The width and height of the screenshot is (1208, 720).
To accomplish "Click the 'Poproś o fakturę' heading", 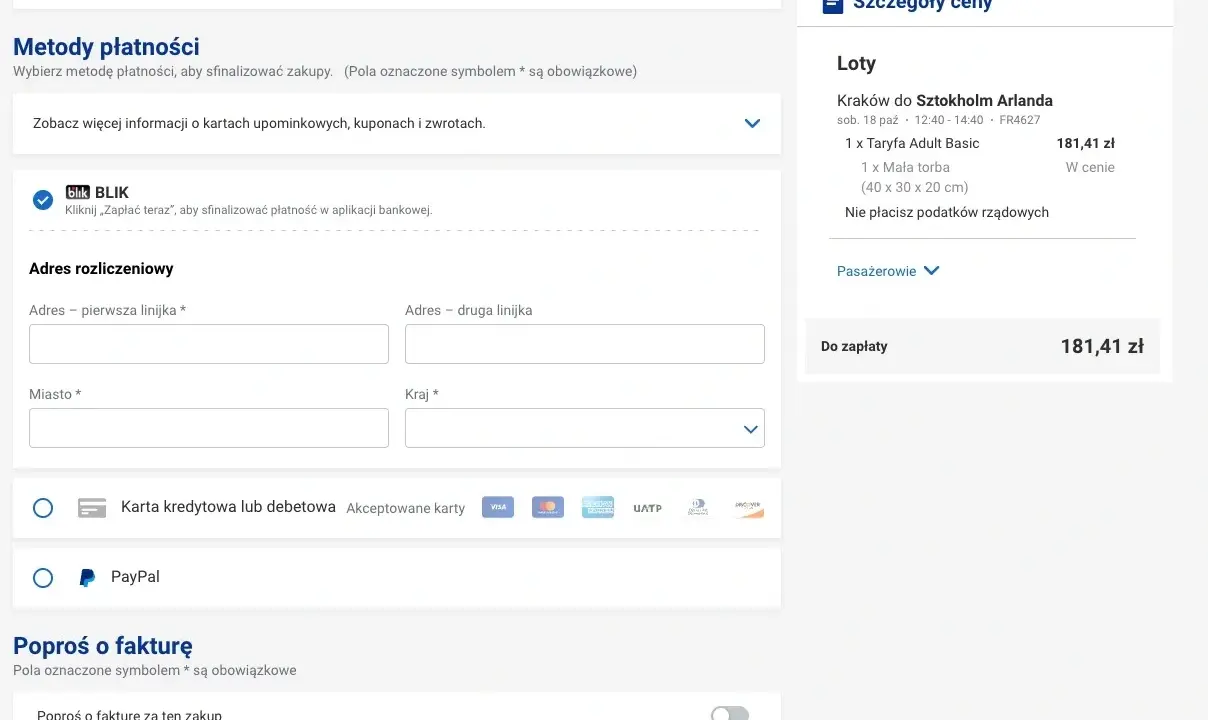I will [103, 646].
